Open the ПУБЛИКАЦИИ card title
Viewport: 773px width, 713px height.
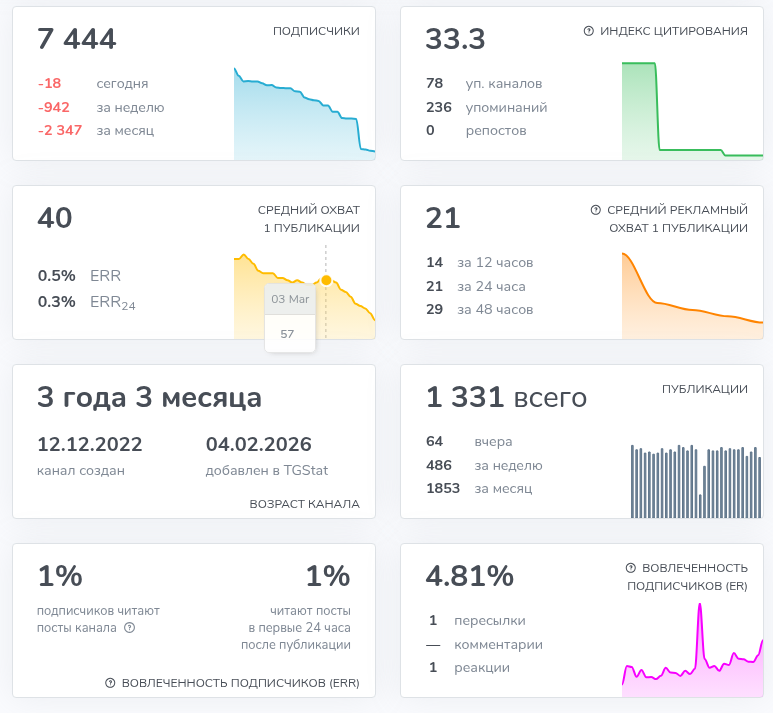(x=704, y=389)
